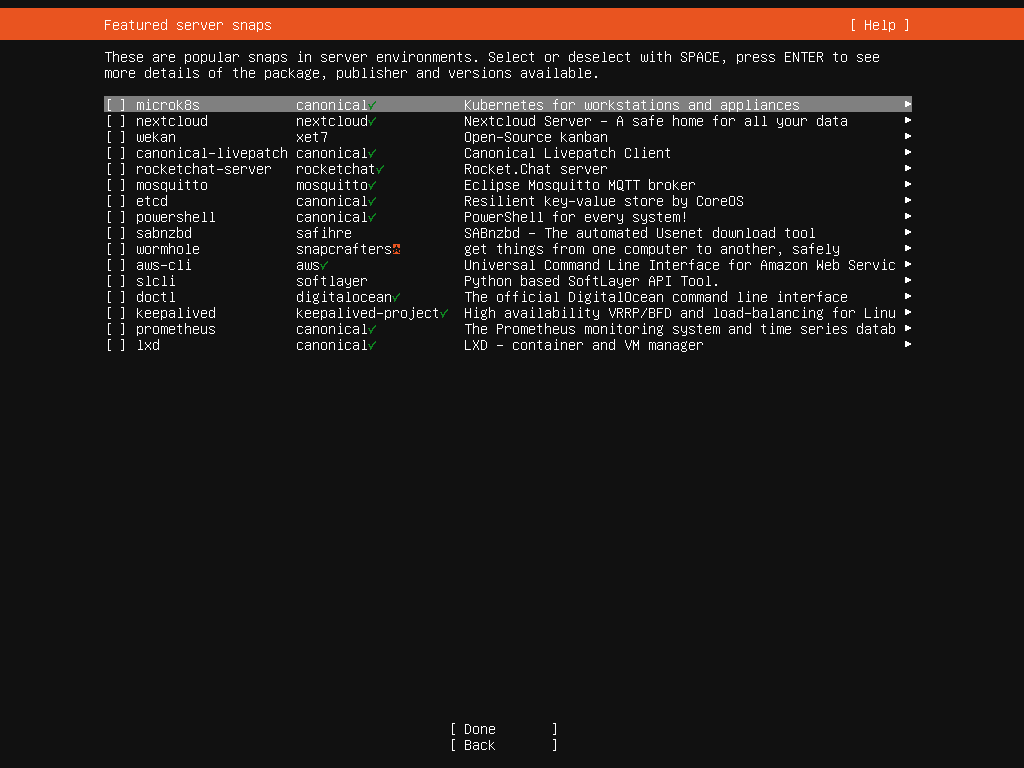Open details arrow for prometheus snap
This screenshot has width=1024, height=768.
point(908,329)
